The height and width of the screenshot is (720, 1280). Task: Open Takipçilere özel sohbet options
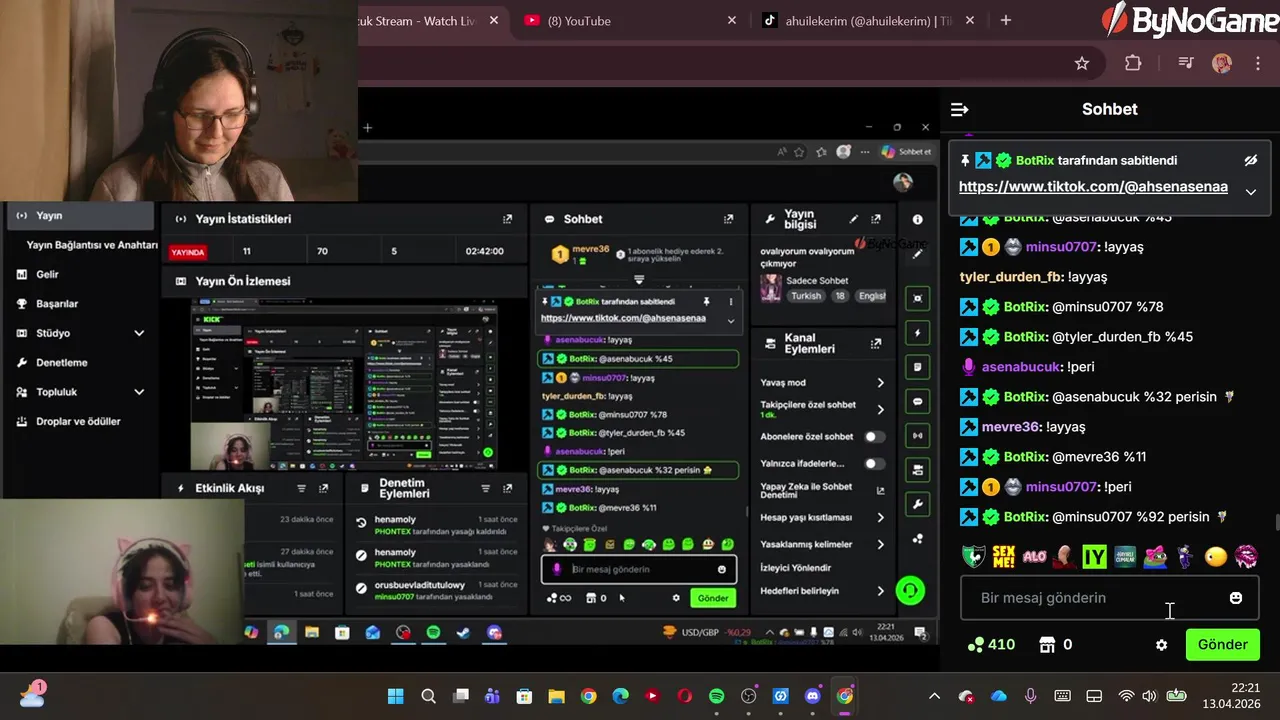click(822, 409)
